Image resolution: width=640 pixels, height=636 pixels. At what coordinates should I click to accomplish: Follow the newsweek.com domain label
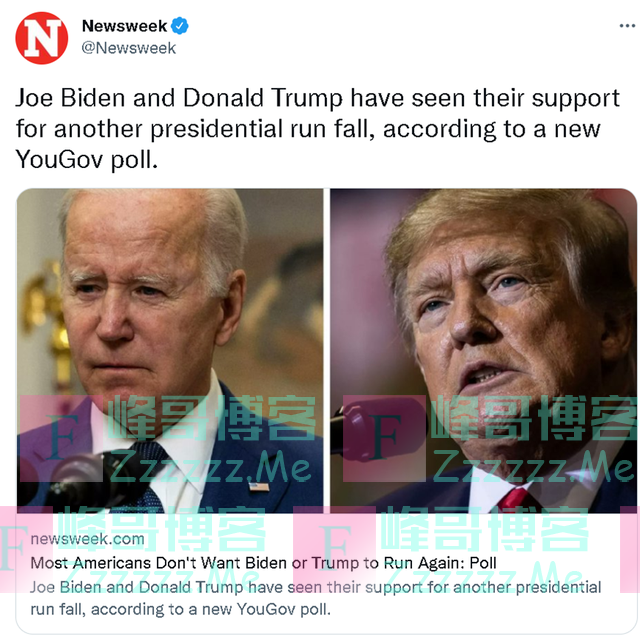click(x=87, y=539)
